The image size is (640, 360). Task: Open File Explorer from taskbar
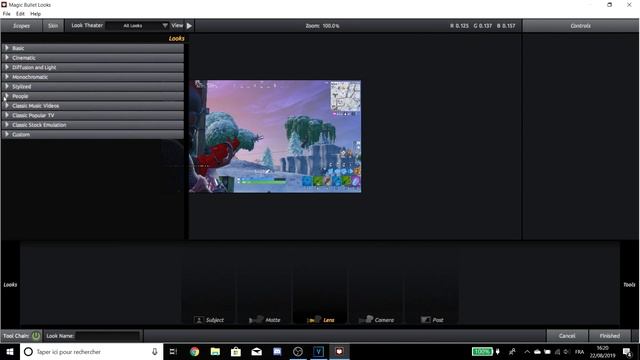215,352
